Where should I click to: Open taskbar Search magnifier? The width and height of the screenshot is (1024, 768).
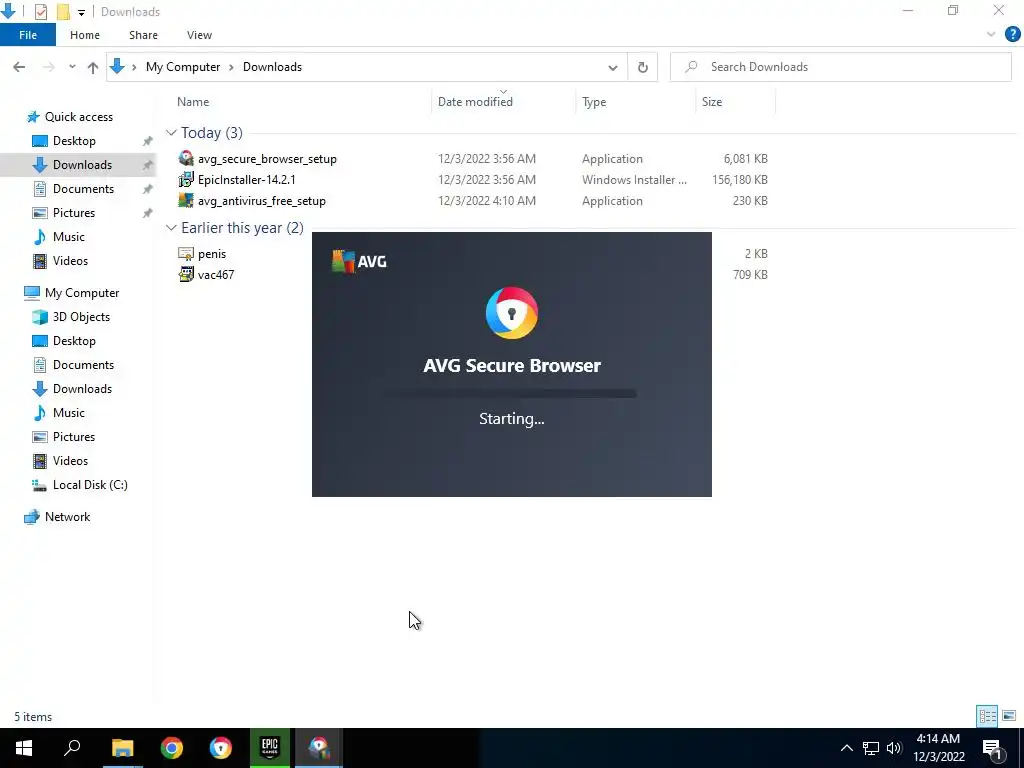(x=72, y=748)
